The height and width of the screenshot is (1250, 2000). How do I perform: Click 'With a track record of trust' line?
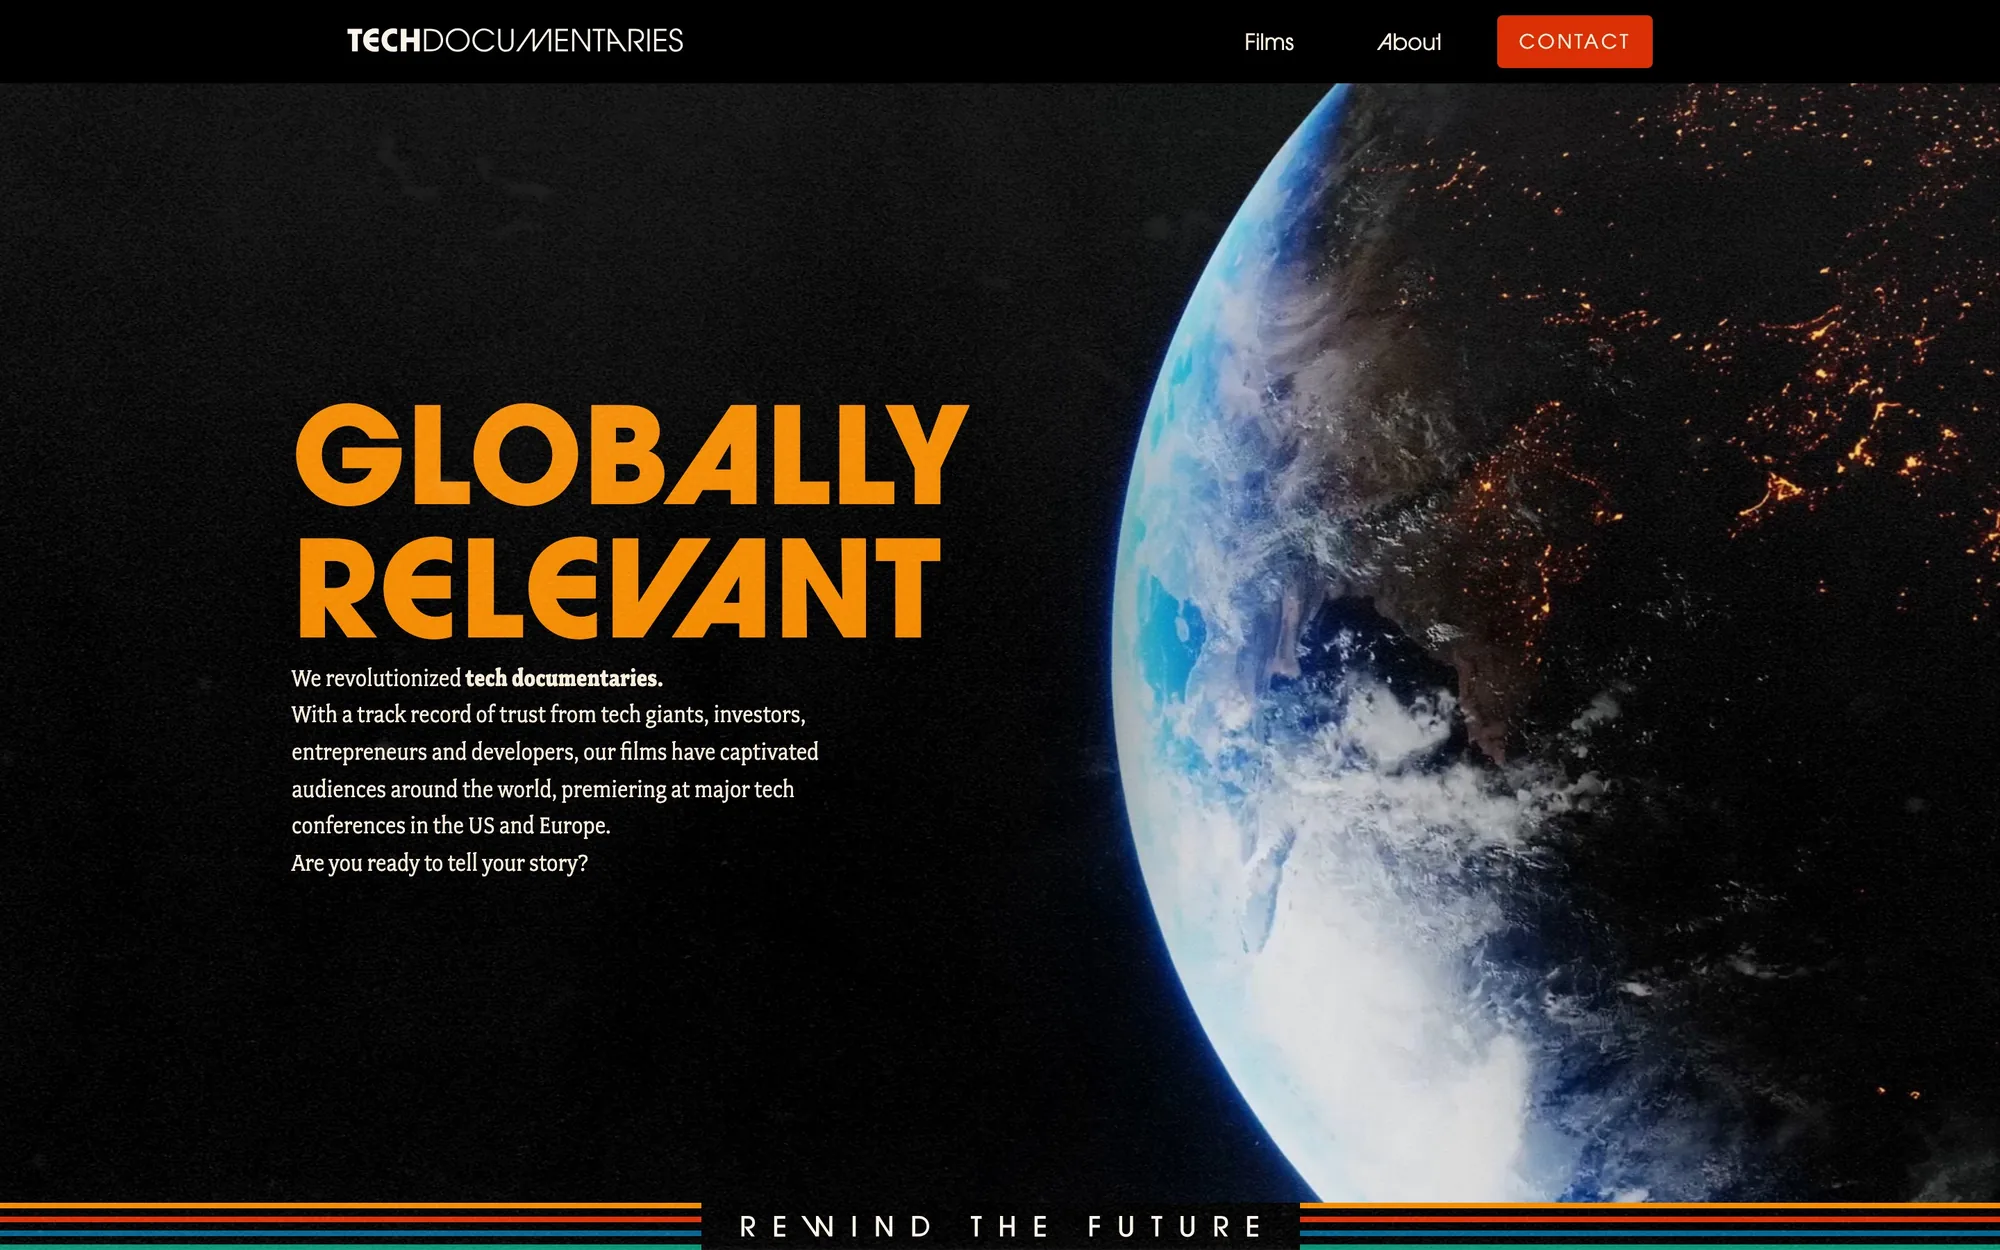point(548,715)
